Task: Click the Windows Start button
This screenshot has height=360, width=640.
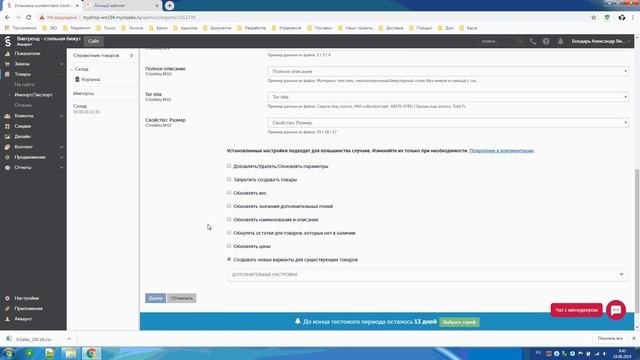Action: coord(9,353)
